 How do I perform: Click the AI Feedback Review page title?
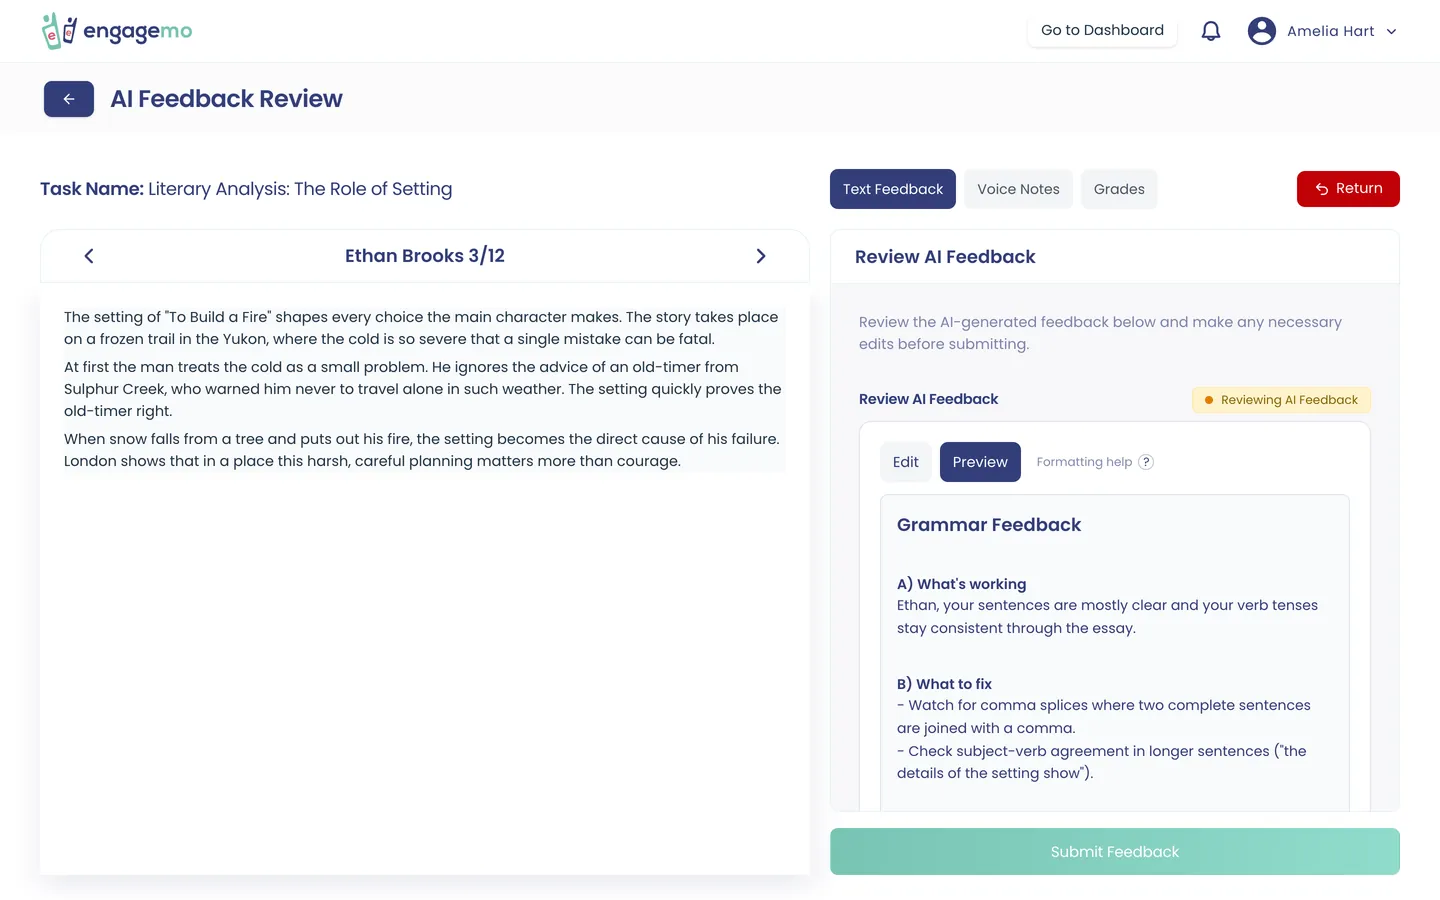click(x=226, y=99)
